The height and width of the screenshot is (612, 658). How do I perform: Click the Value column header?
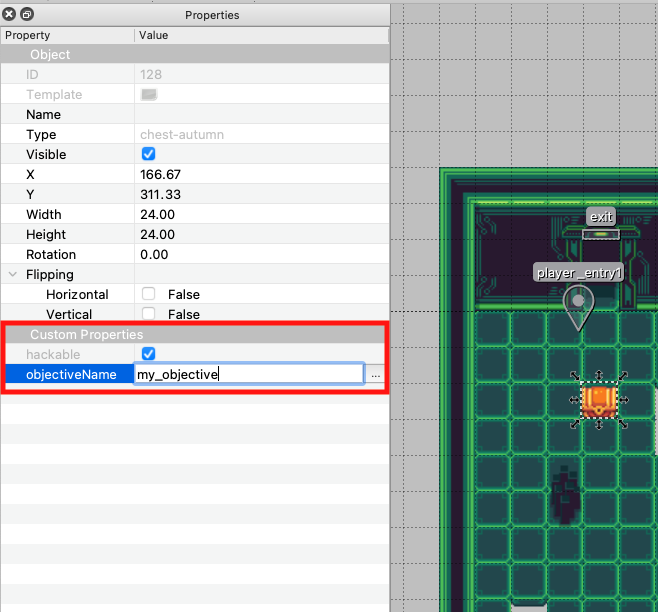[x=153, y=35]
